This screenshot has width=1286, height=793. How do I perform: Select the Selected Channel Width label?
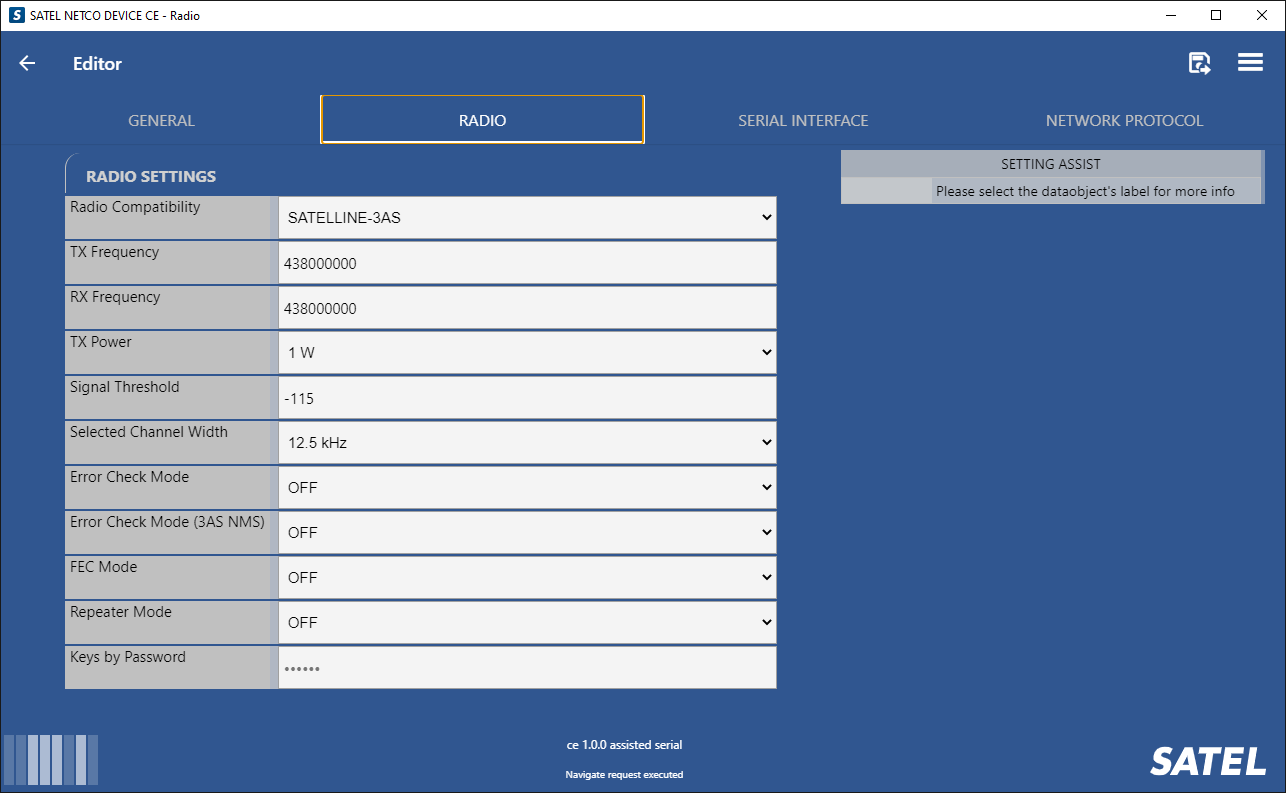pos(149,432)
